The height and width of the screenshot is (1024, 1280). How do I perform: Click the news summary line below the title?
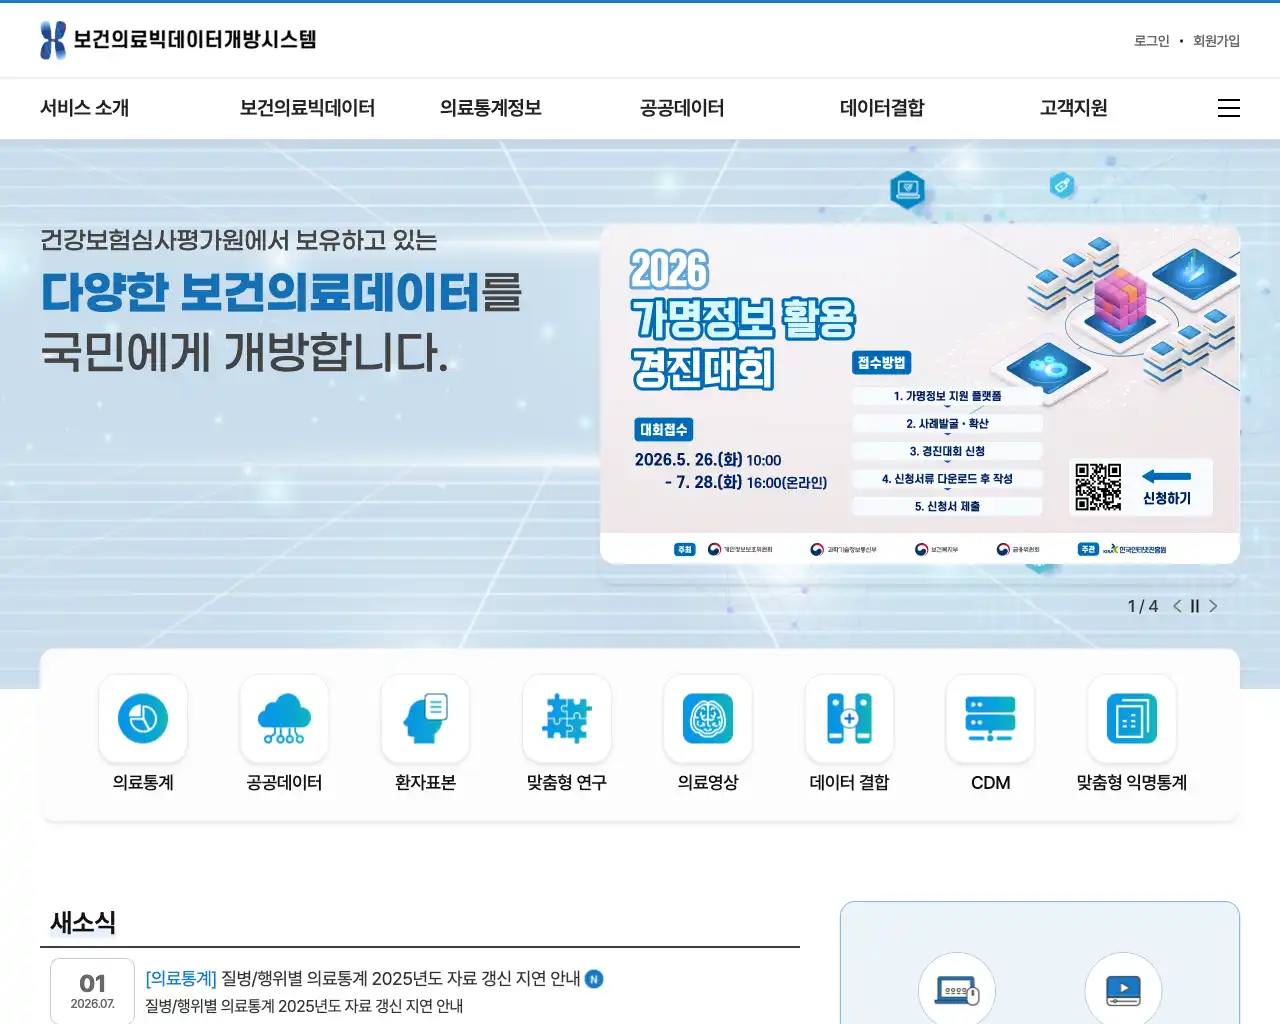304,1006
